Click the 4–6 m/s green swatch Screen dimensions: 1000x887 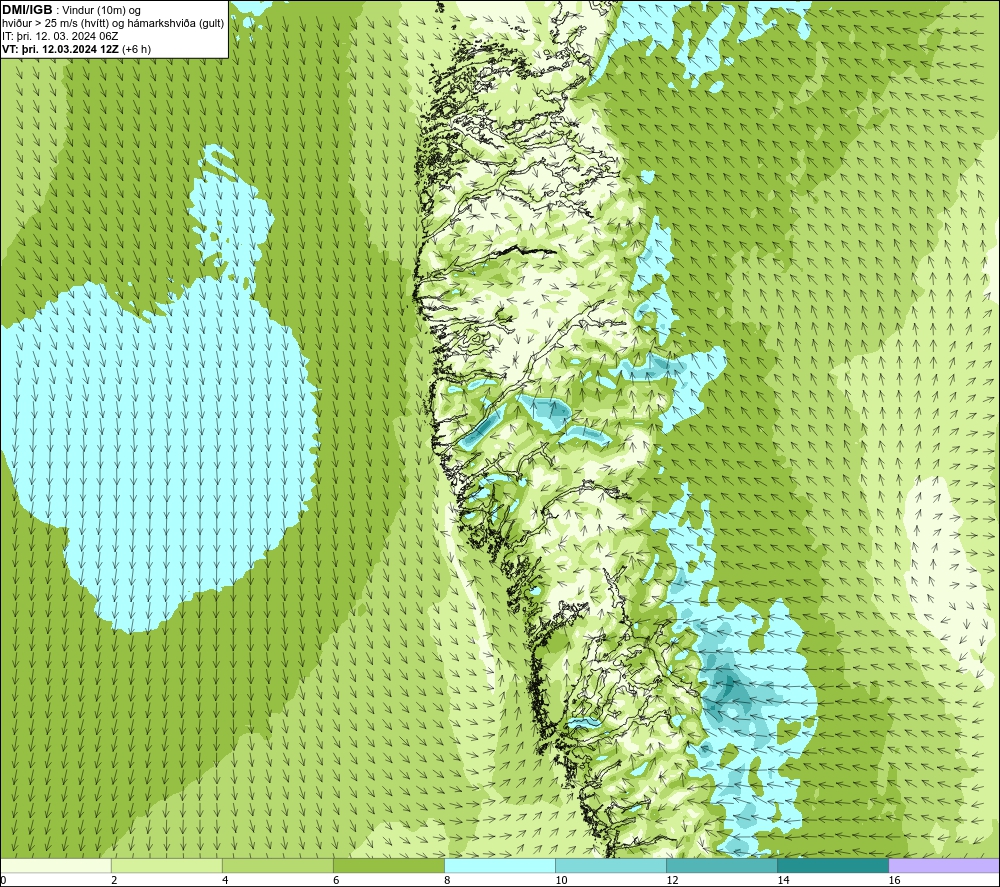pos(277,865)
